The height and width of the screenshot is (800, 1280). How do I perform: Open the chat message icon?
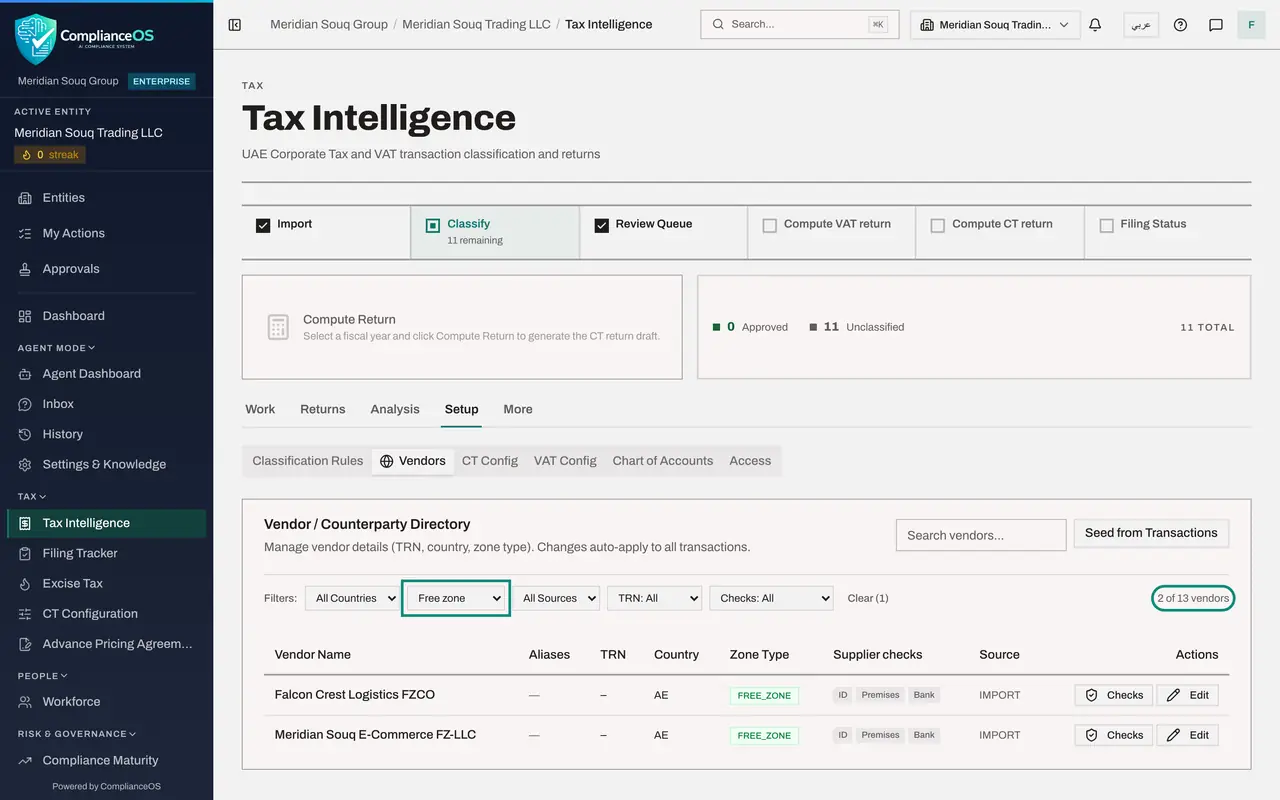1216,25
